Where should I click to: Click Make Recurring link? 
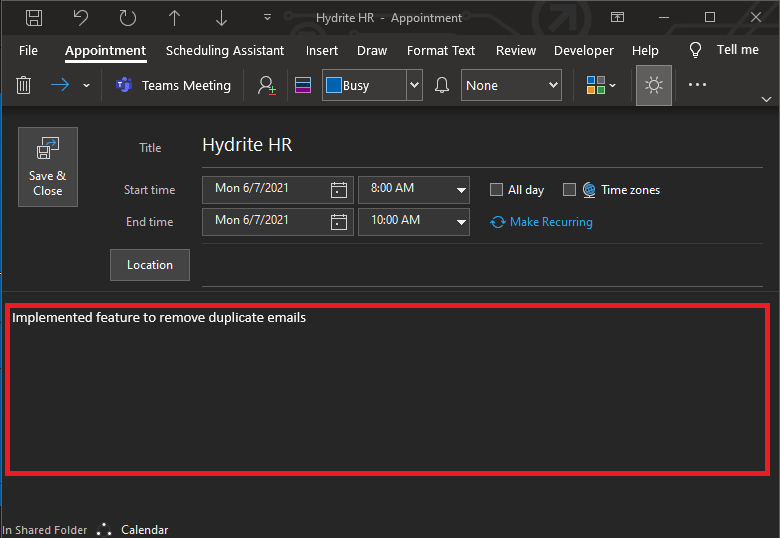(x=542, y=222)
